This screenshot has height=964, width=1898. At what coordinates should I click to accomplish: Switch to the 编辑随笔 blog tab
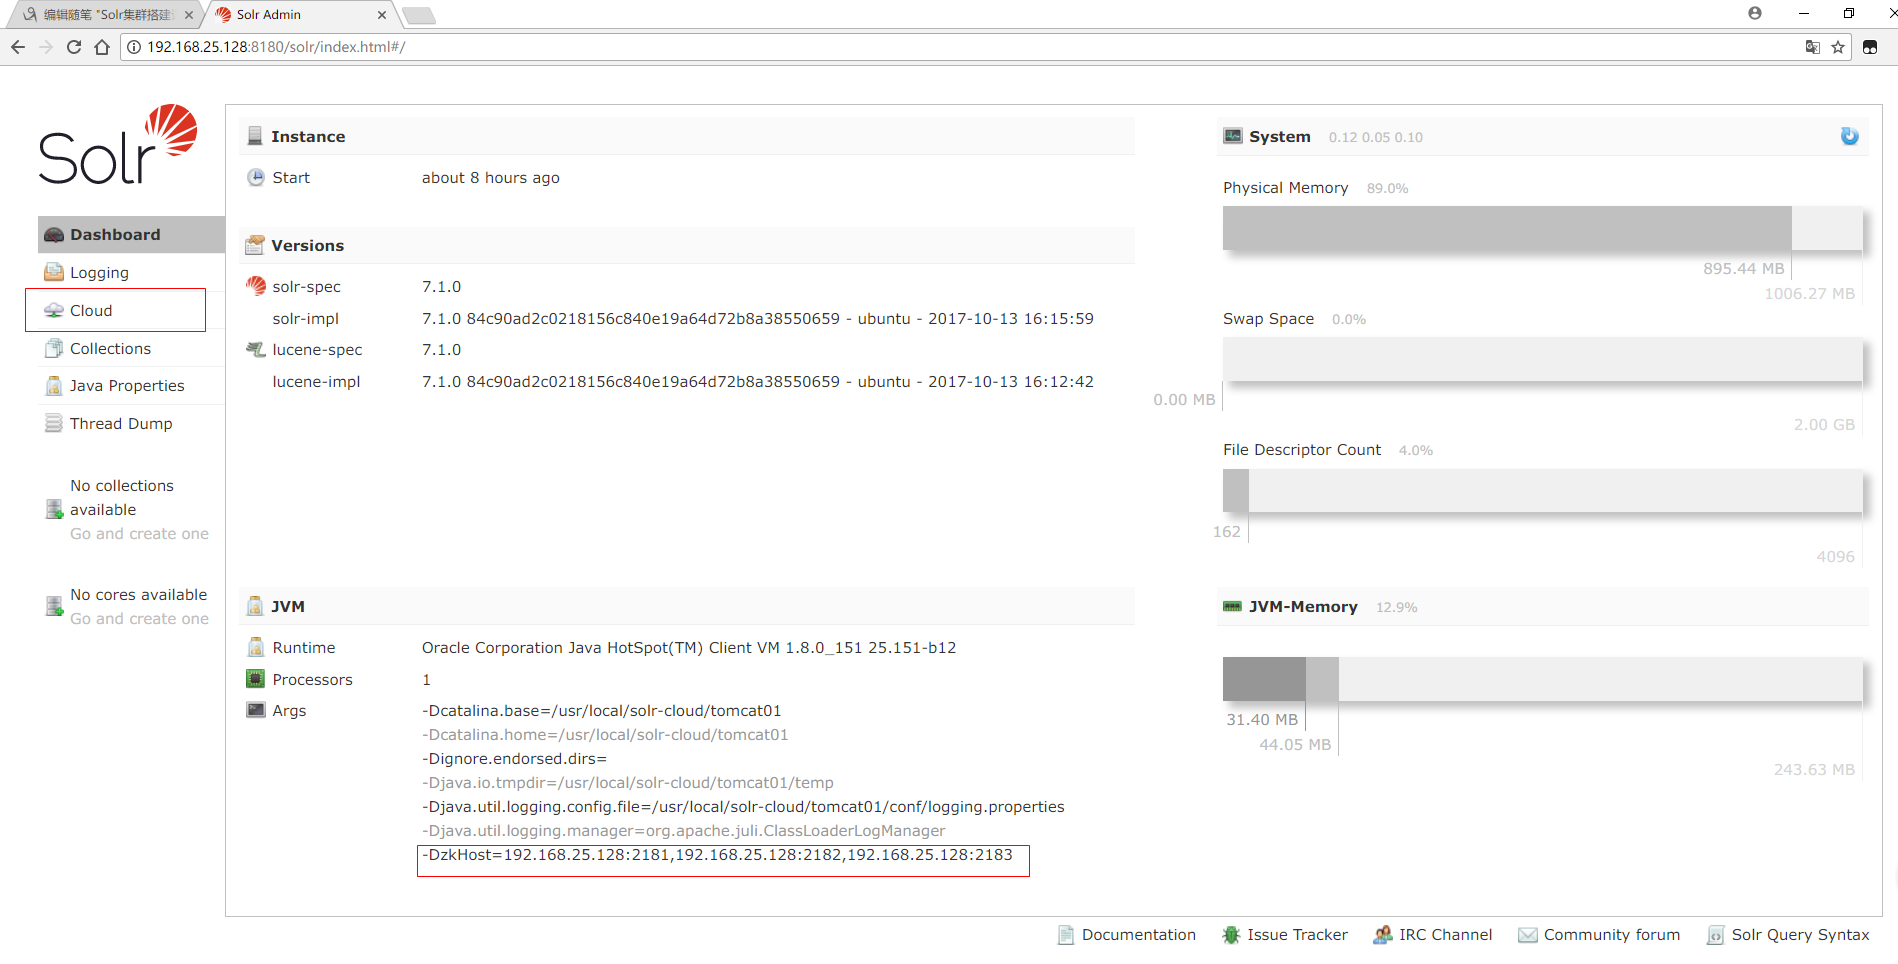click(100, 14)
